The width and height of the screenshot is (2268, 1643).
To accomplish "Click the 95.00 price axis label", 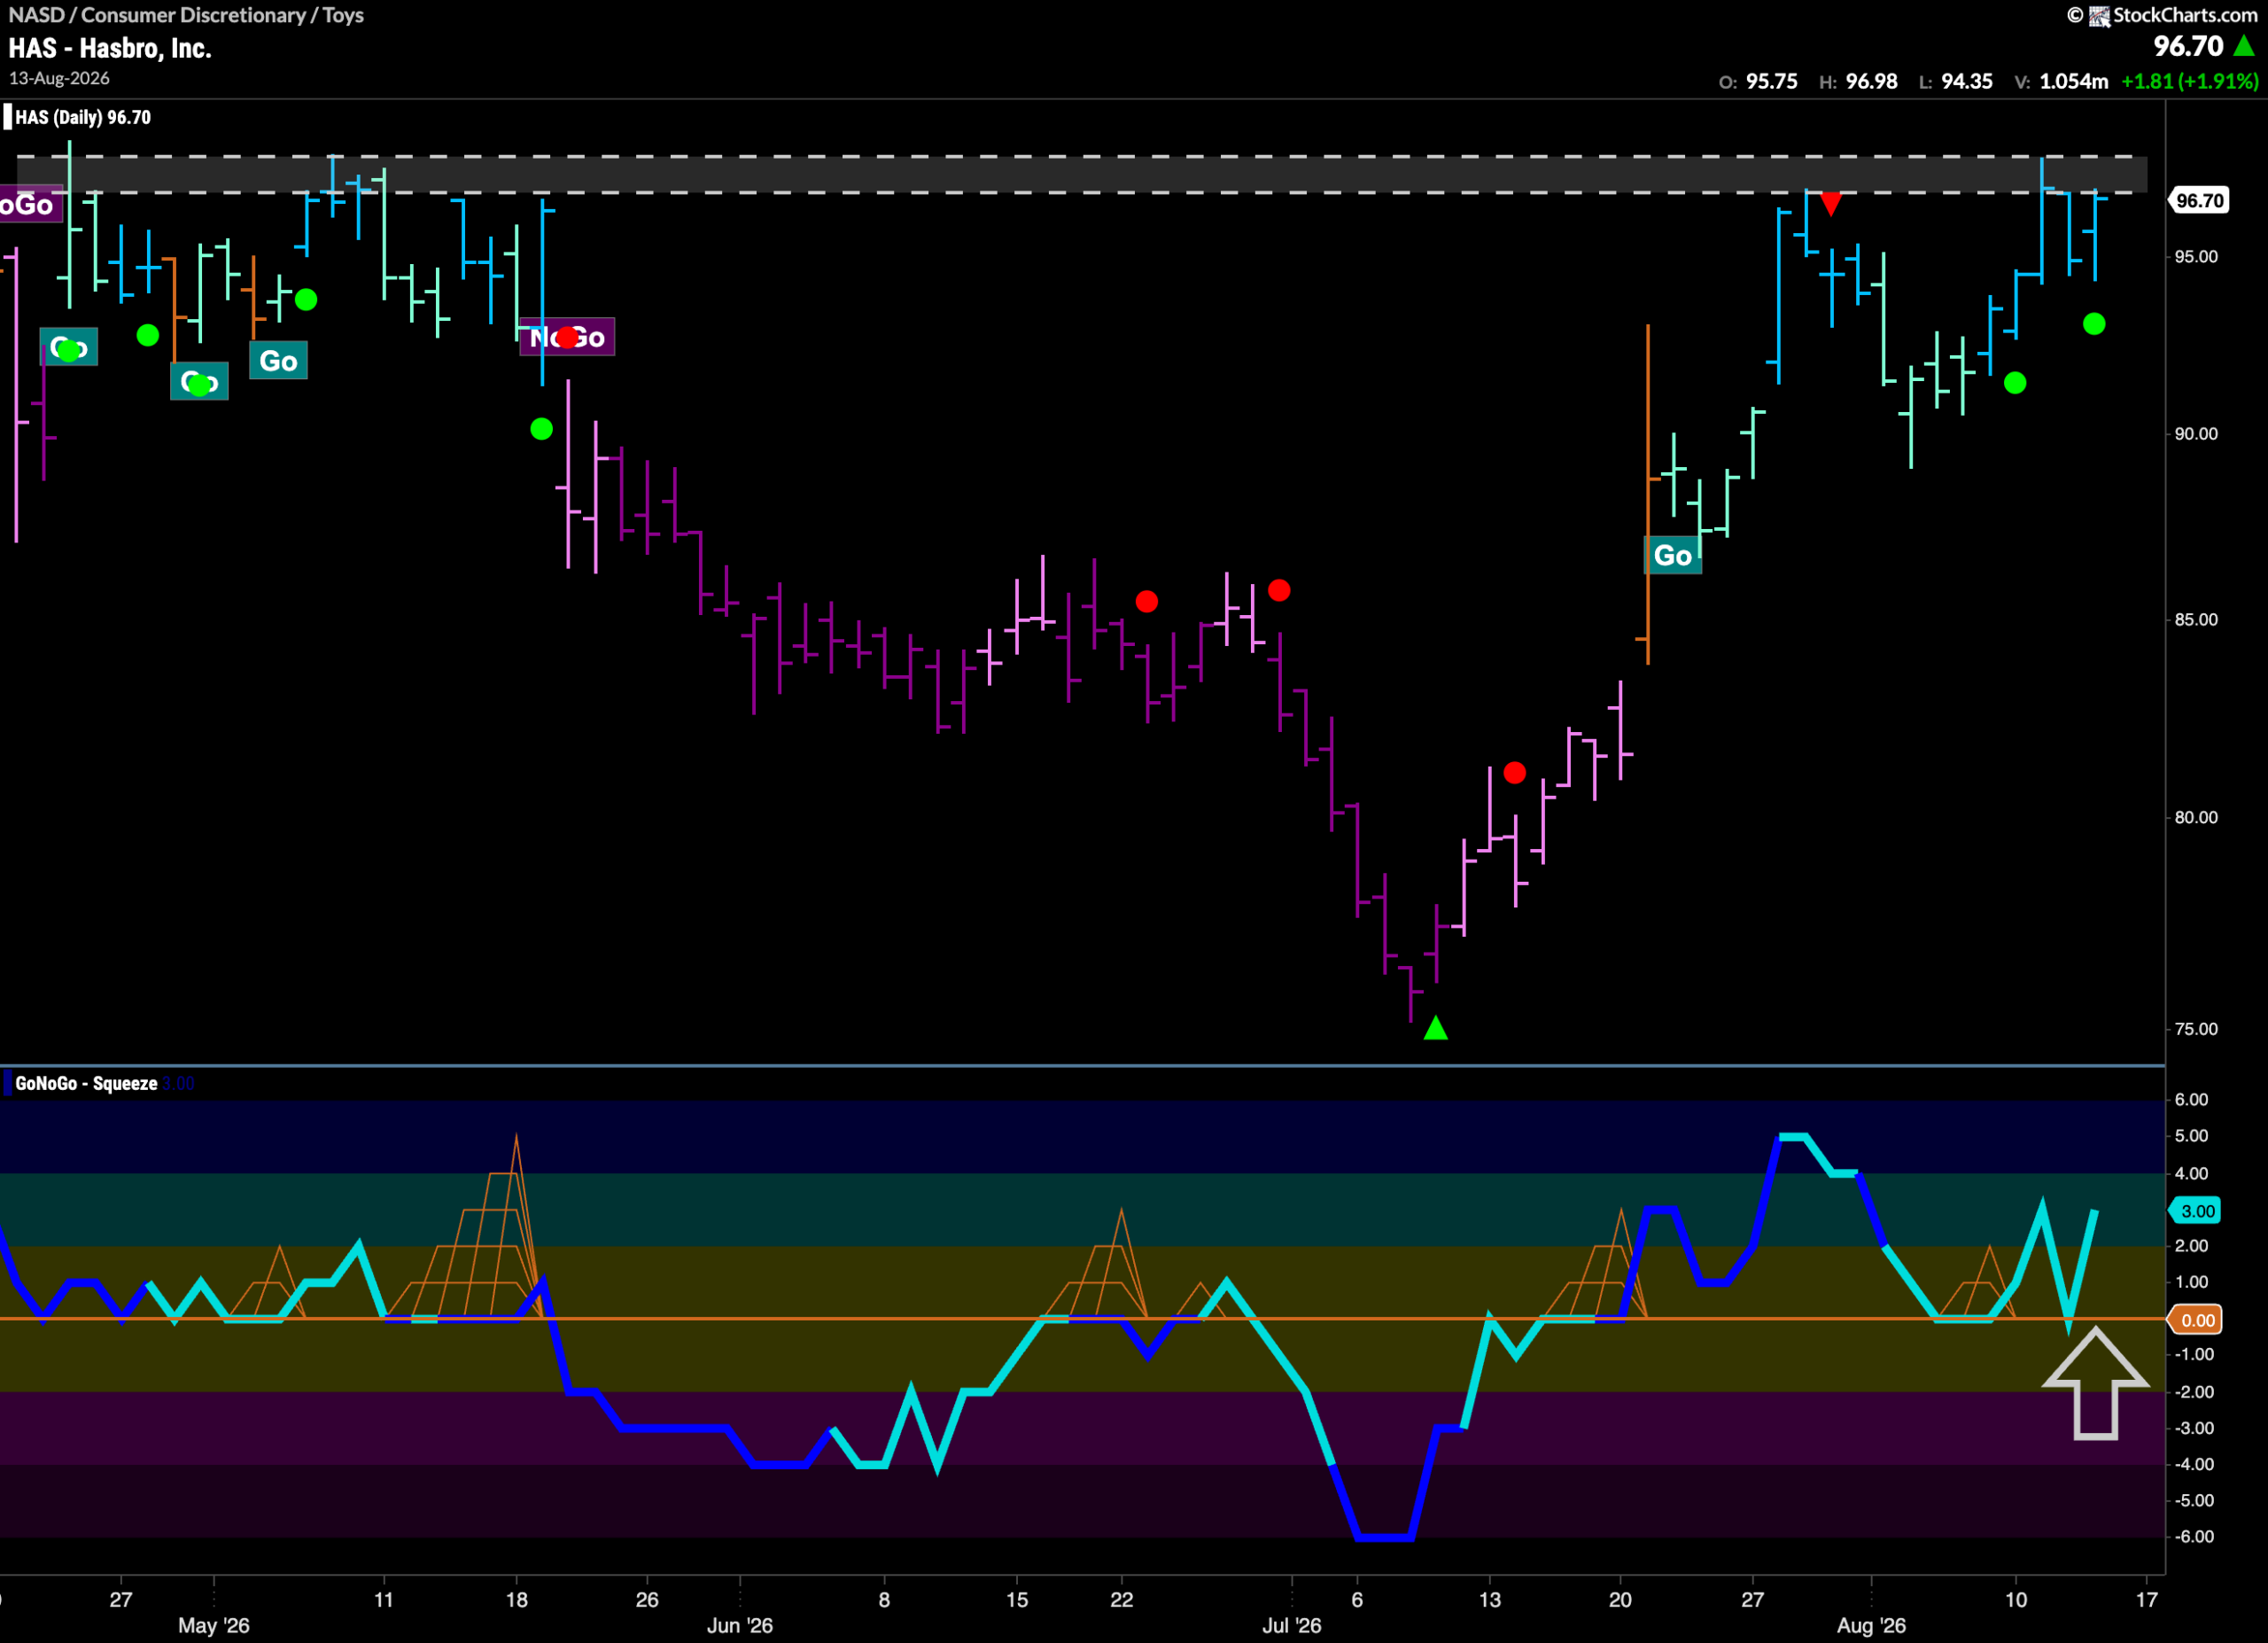I will tap(2196, 256).
